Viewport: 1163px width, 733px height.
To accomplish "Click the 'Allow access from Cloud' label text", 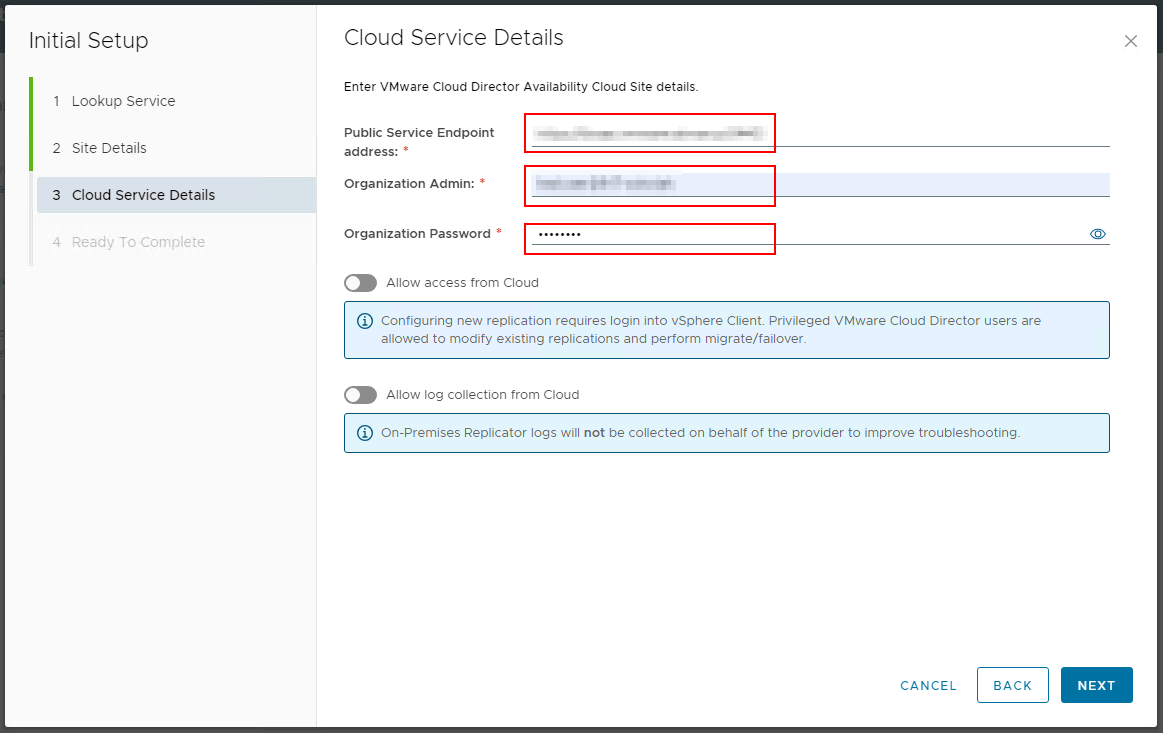I will (462, 283).
